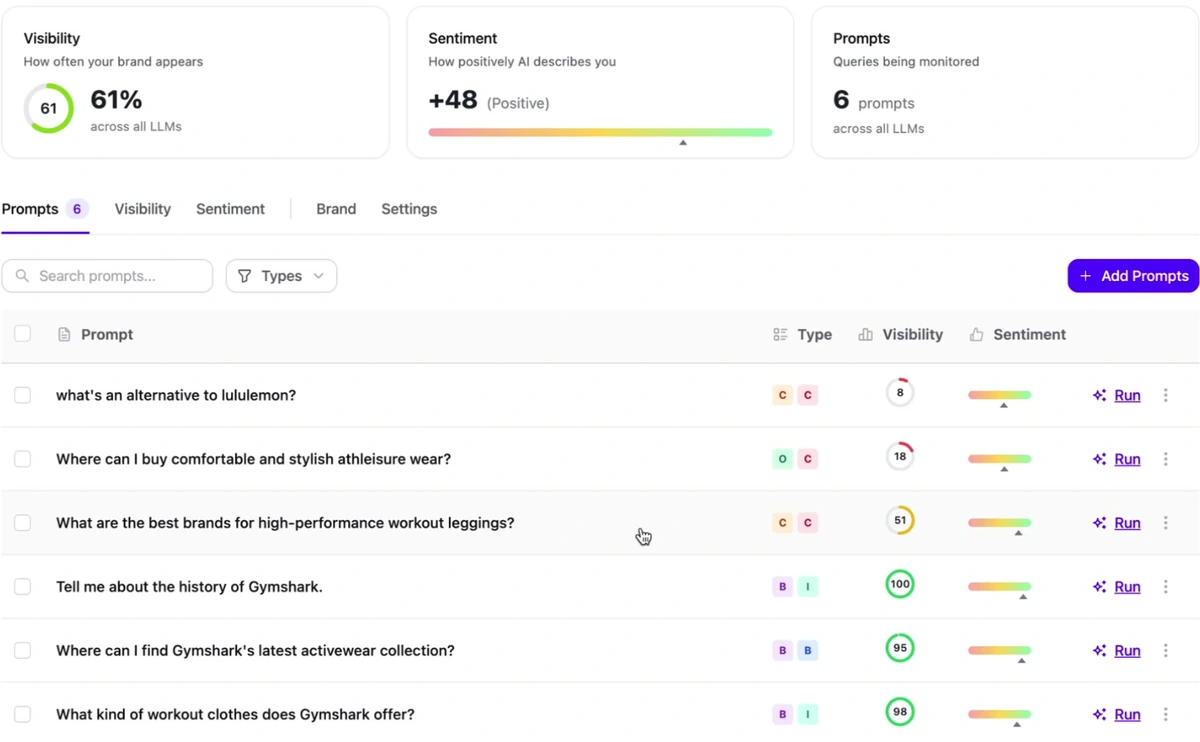This screenshot has width=1200, height=742.
Task: Click visibility score 98 gauge
Action: click(900, 712)
